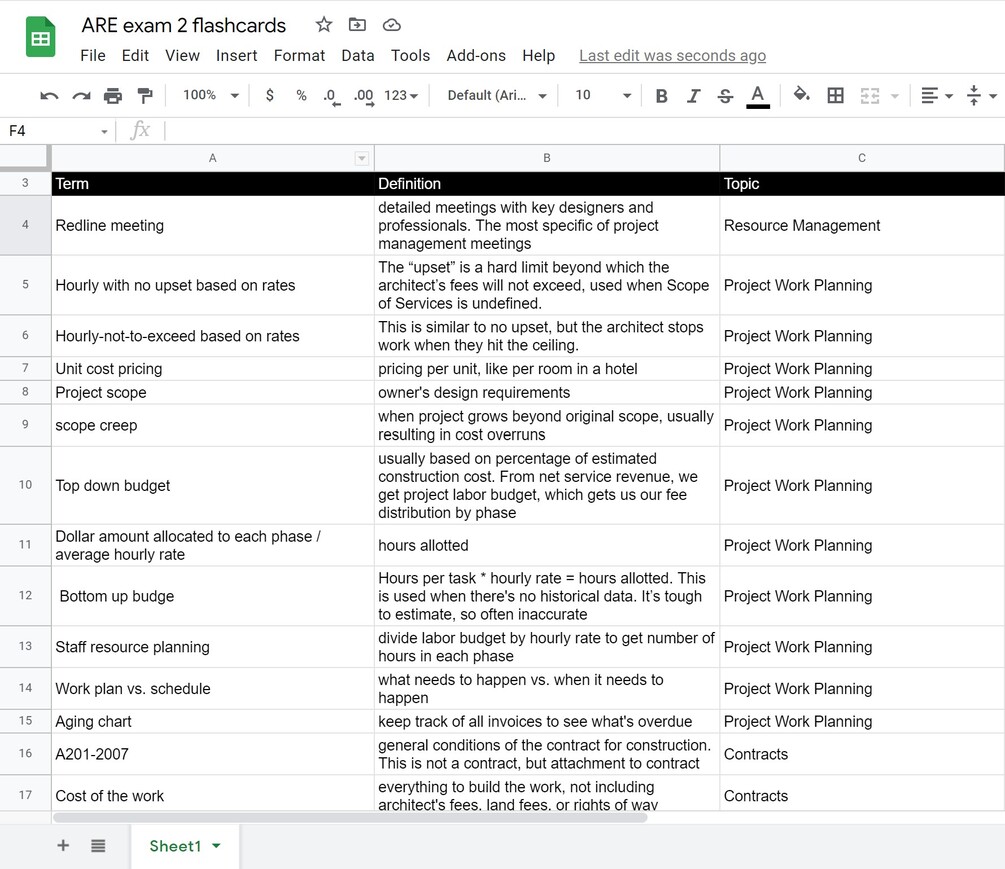This screenshot has height=869, width=1005.
Task: Increase decimal places
Action: (364, 96)
